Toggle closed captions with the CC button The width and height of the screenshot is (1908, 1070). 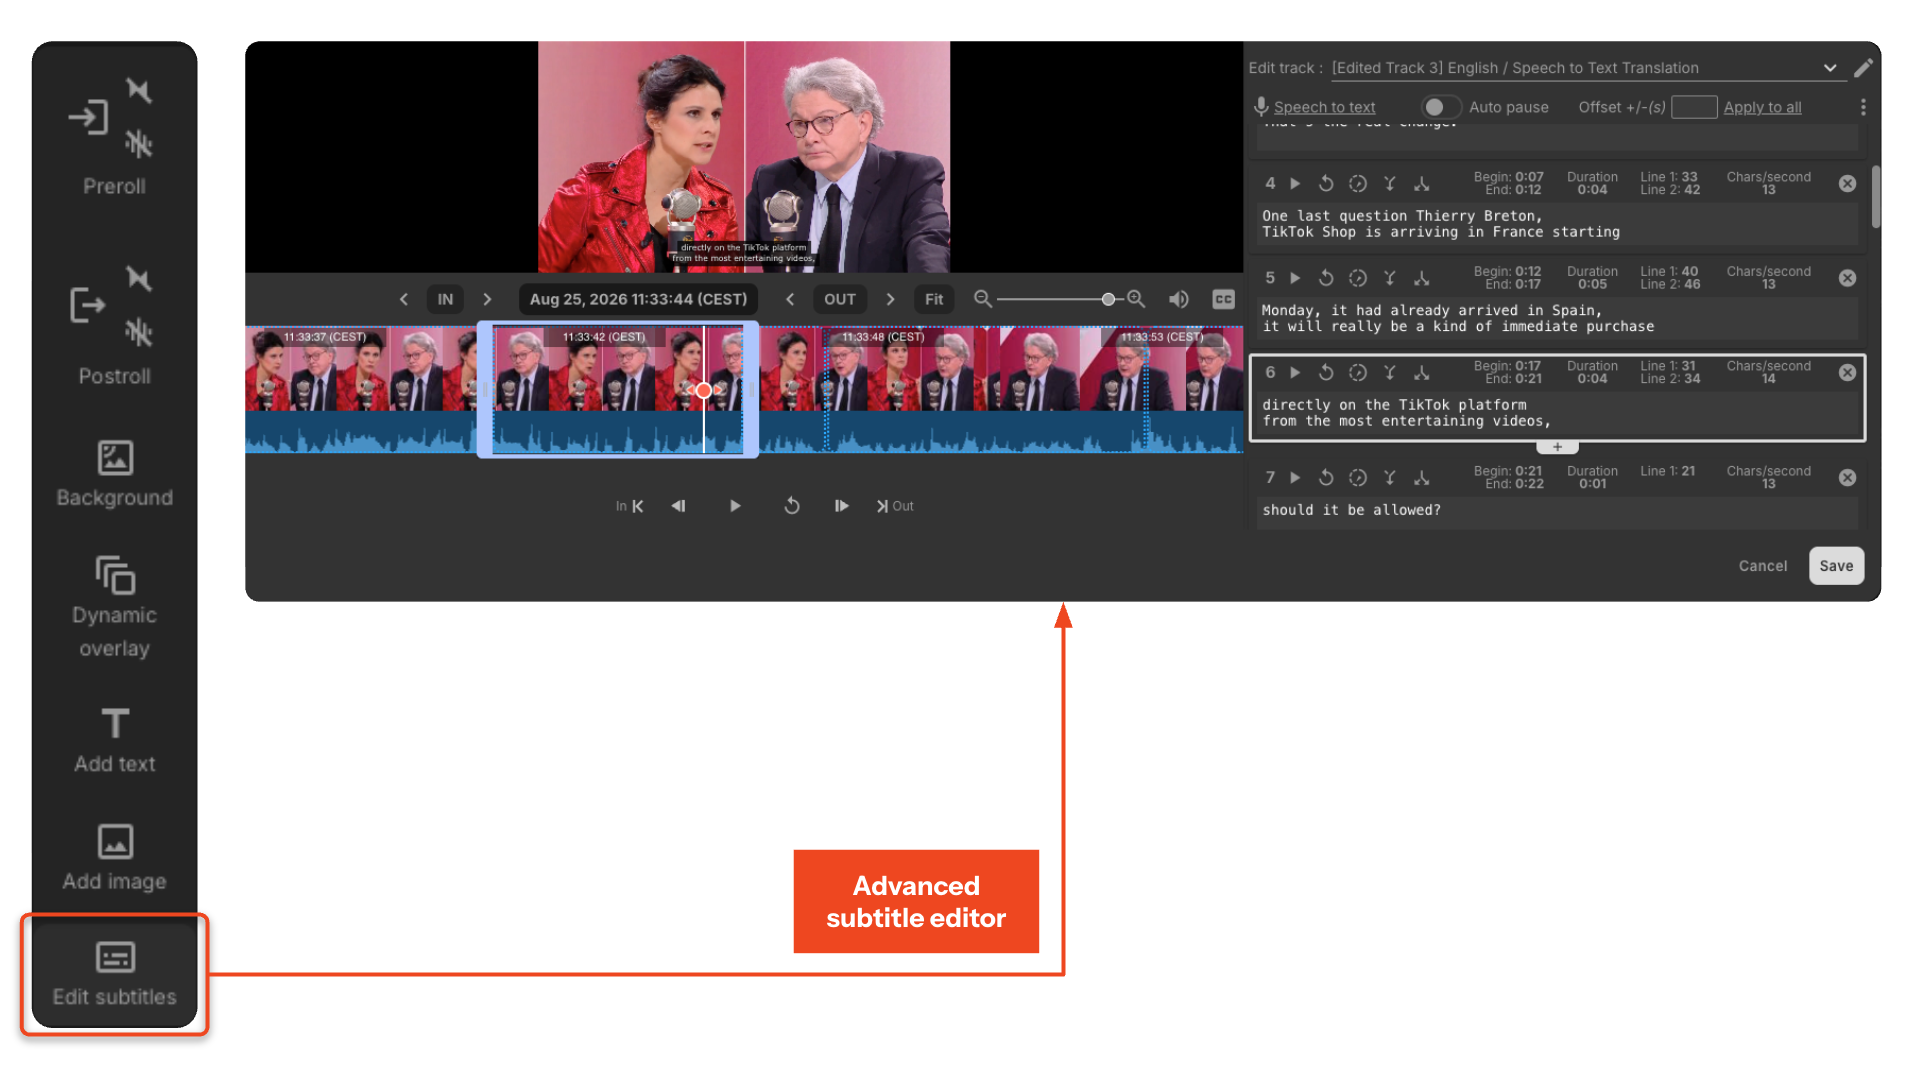coord(1223,299)
